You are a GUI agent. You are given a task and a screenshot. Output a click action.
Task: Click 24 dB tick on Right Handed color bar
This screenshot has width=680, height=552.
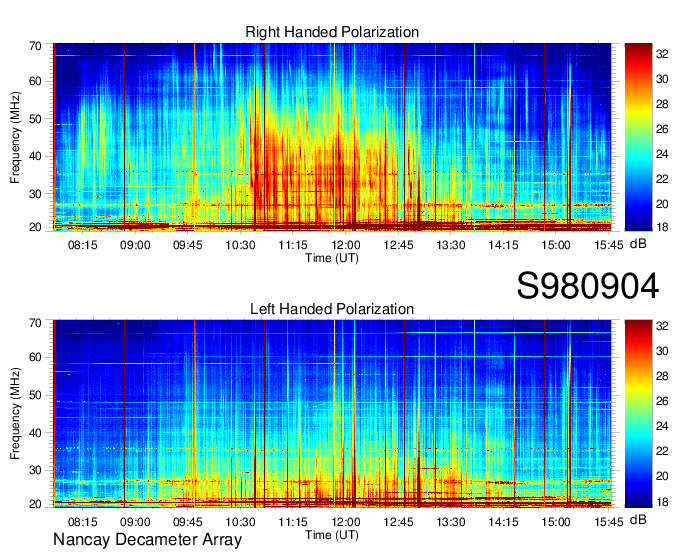pyautogui.click(x=662, y=154)
